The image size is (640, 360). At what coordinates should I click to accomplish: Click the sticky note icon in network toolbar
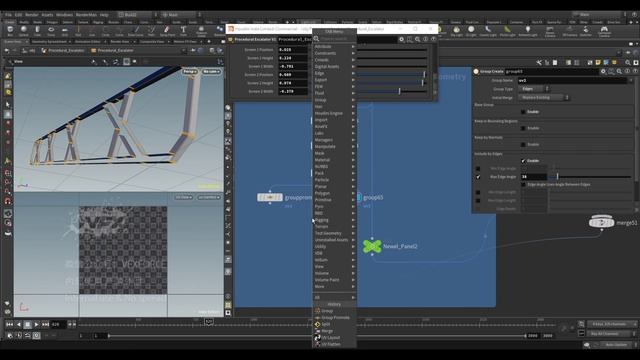598,62
